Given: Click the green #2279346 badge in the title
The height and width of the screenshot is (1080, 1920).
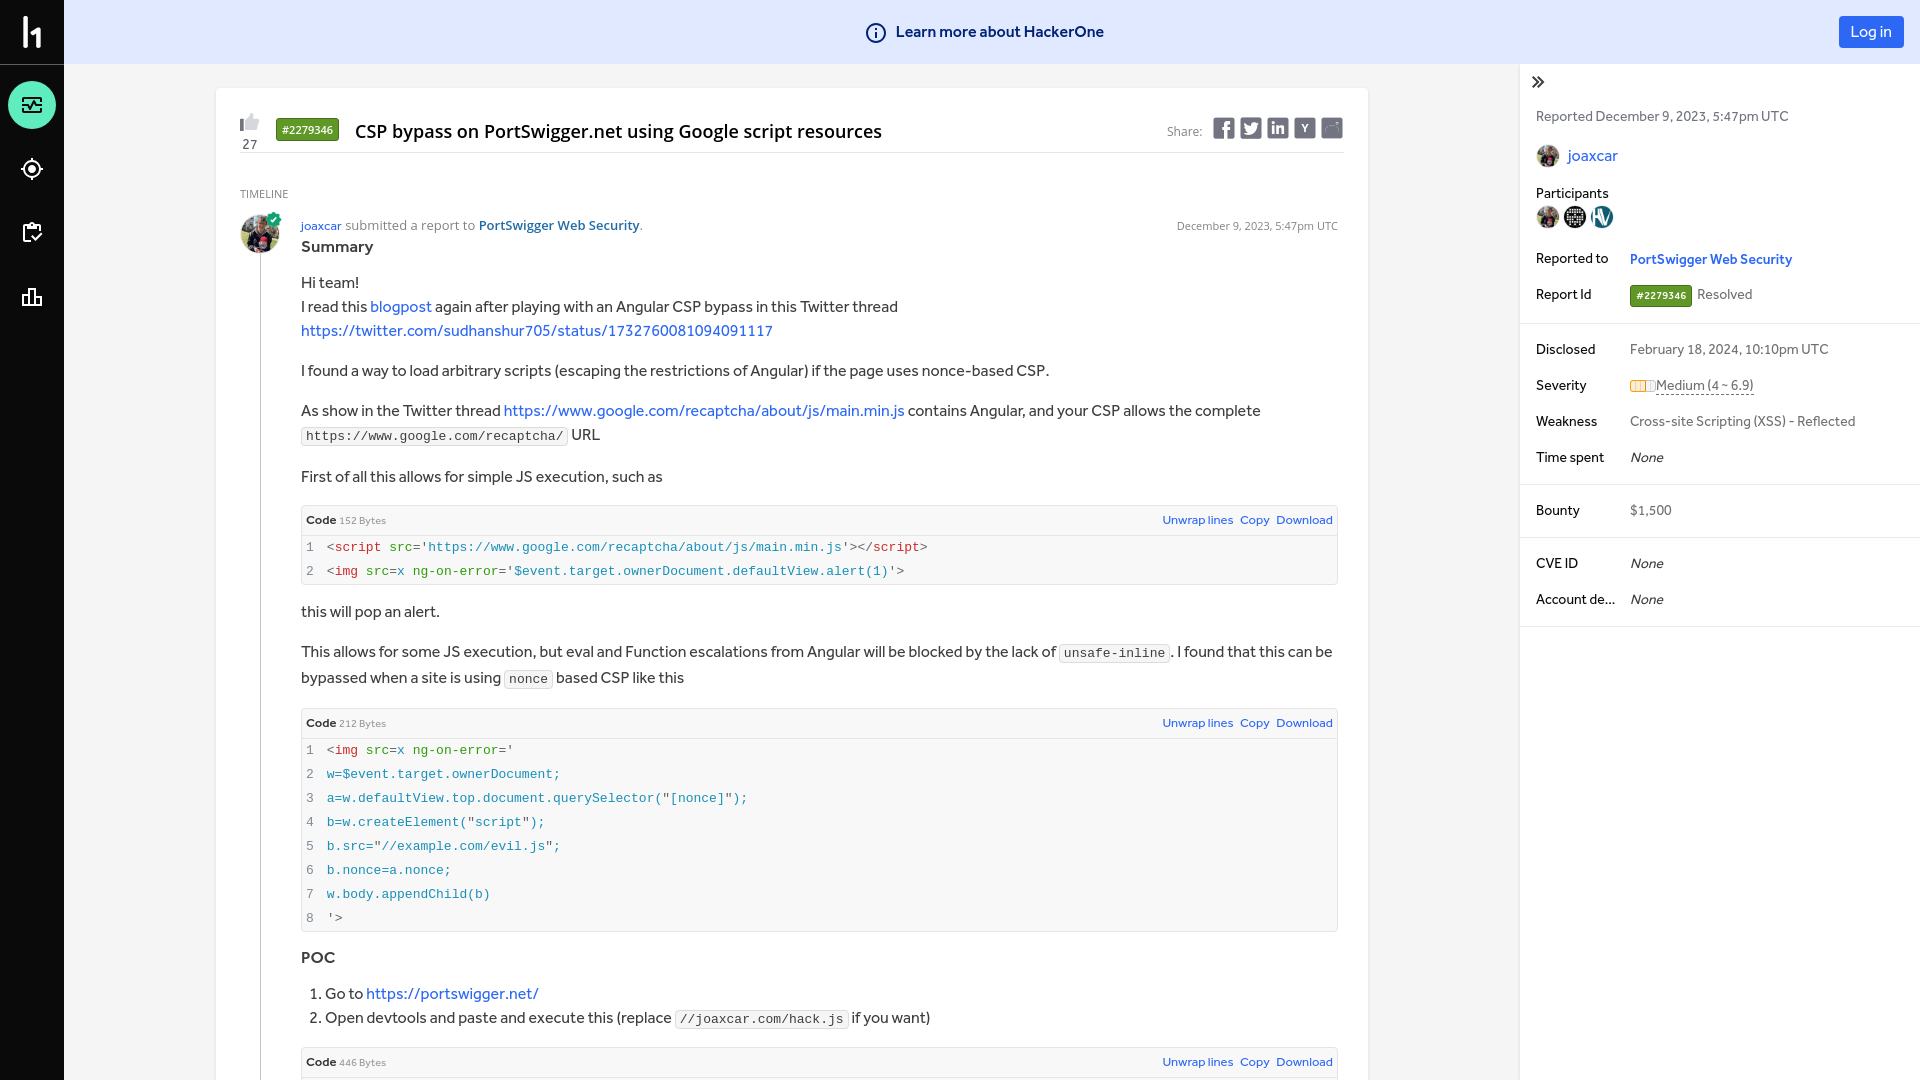Looking at the screenshot, I should coord(307,130).
